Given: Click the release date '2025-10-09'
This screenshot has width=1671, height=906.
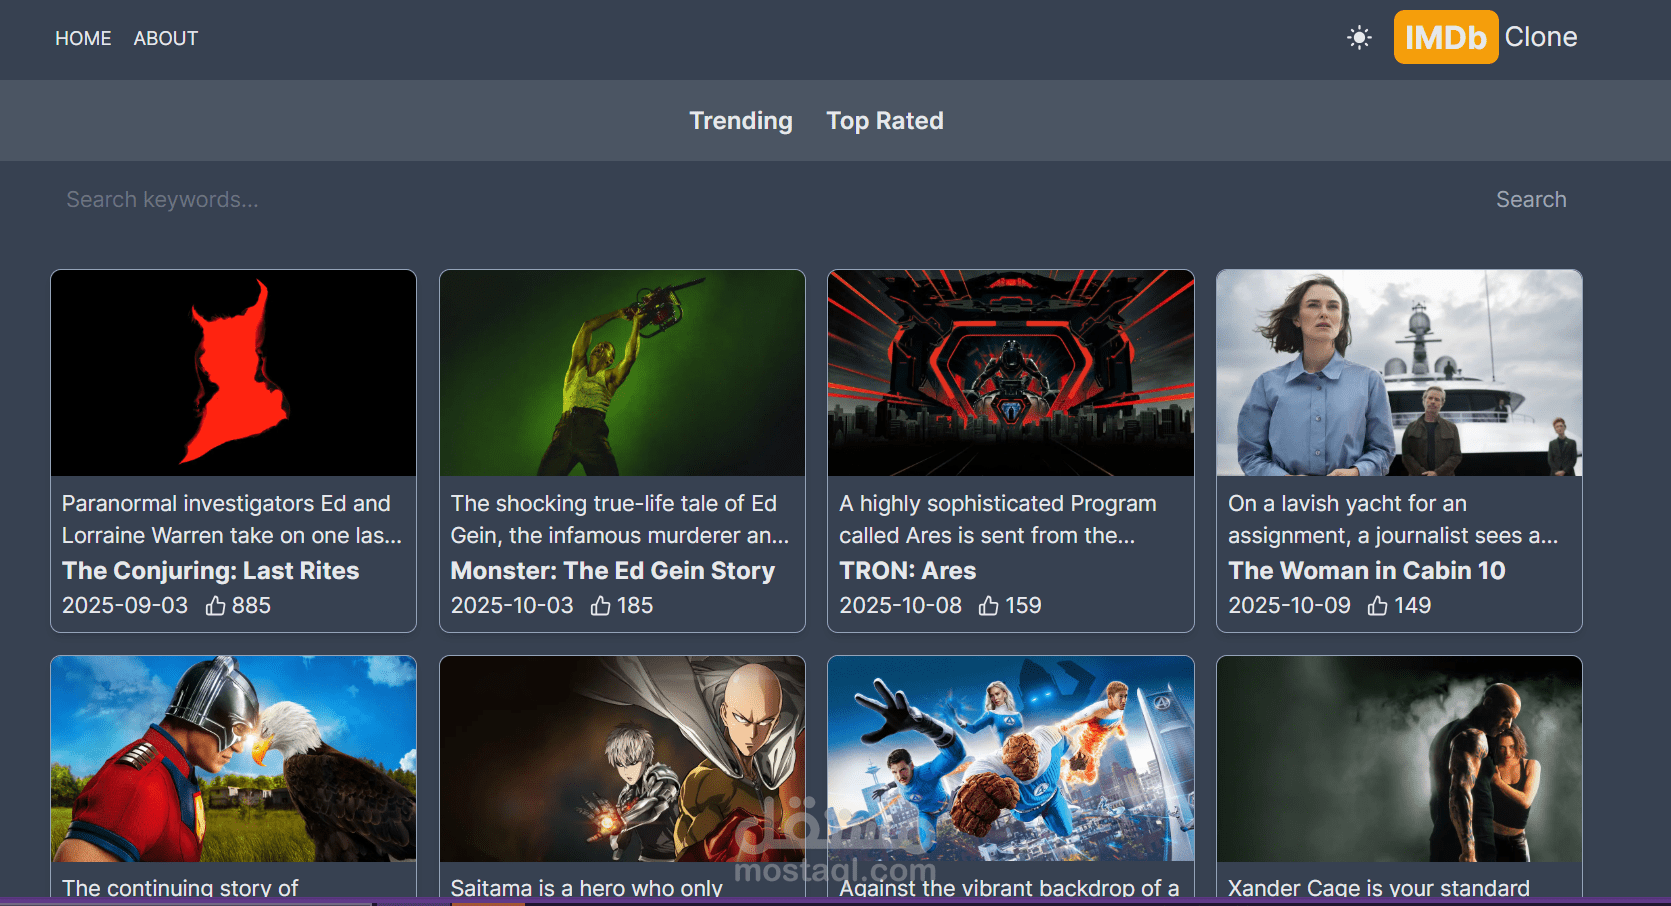Looking at the screenshot, I should click(1289, 606).
